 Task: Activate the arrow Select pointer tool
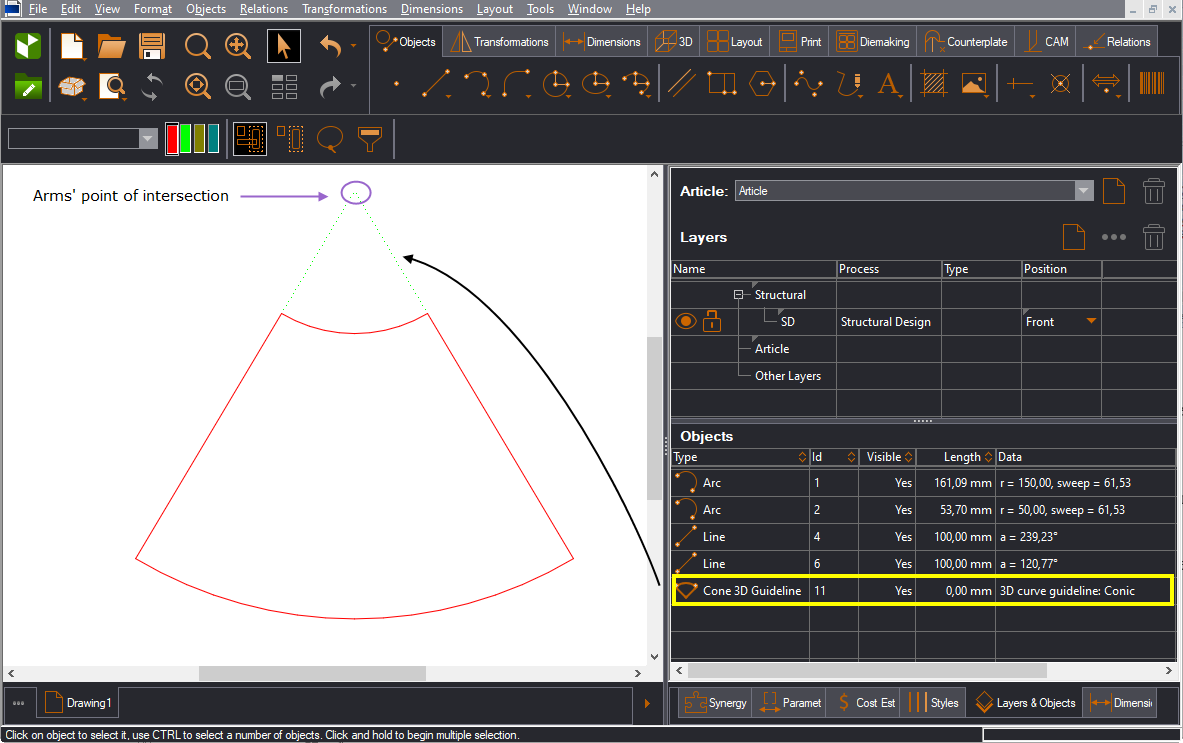(284, 47)
